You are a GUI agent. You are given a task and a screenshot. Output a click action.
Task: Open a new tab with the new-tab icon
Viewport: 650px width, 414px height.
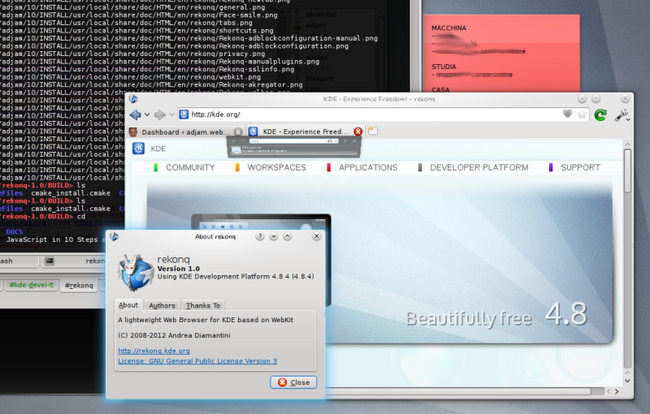click(x=373, y=131)
